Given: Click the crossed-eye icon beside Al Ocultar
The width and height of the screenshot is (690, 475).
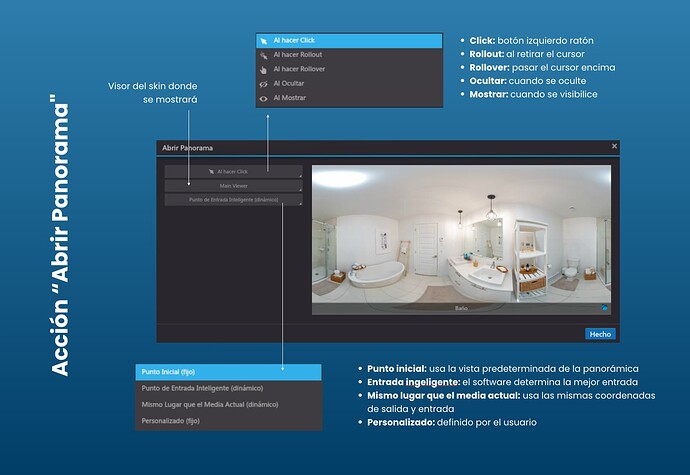Looking at the screenshot, I should point(264,84).
